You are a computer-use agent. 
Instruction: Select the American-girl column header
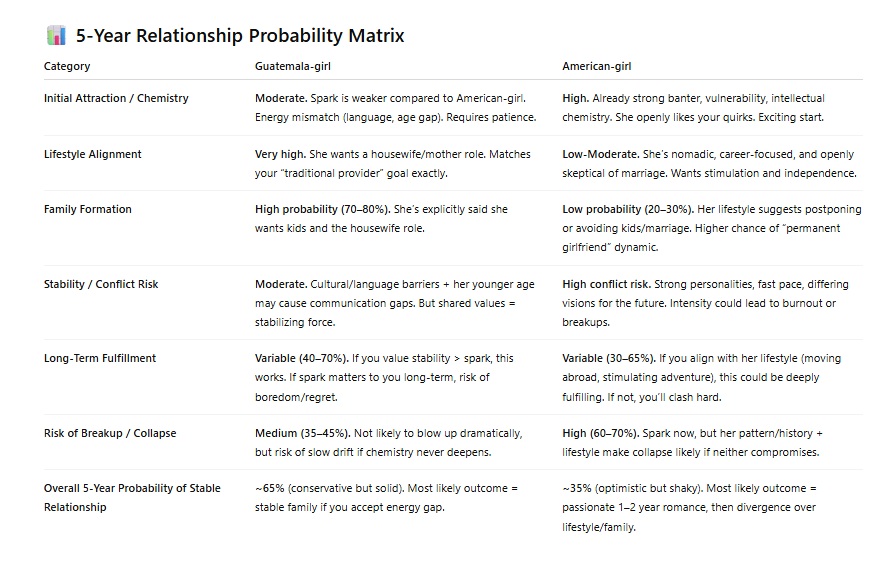pos(596,66)
